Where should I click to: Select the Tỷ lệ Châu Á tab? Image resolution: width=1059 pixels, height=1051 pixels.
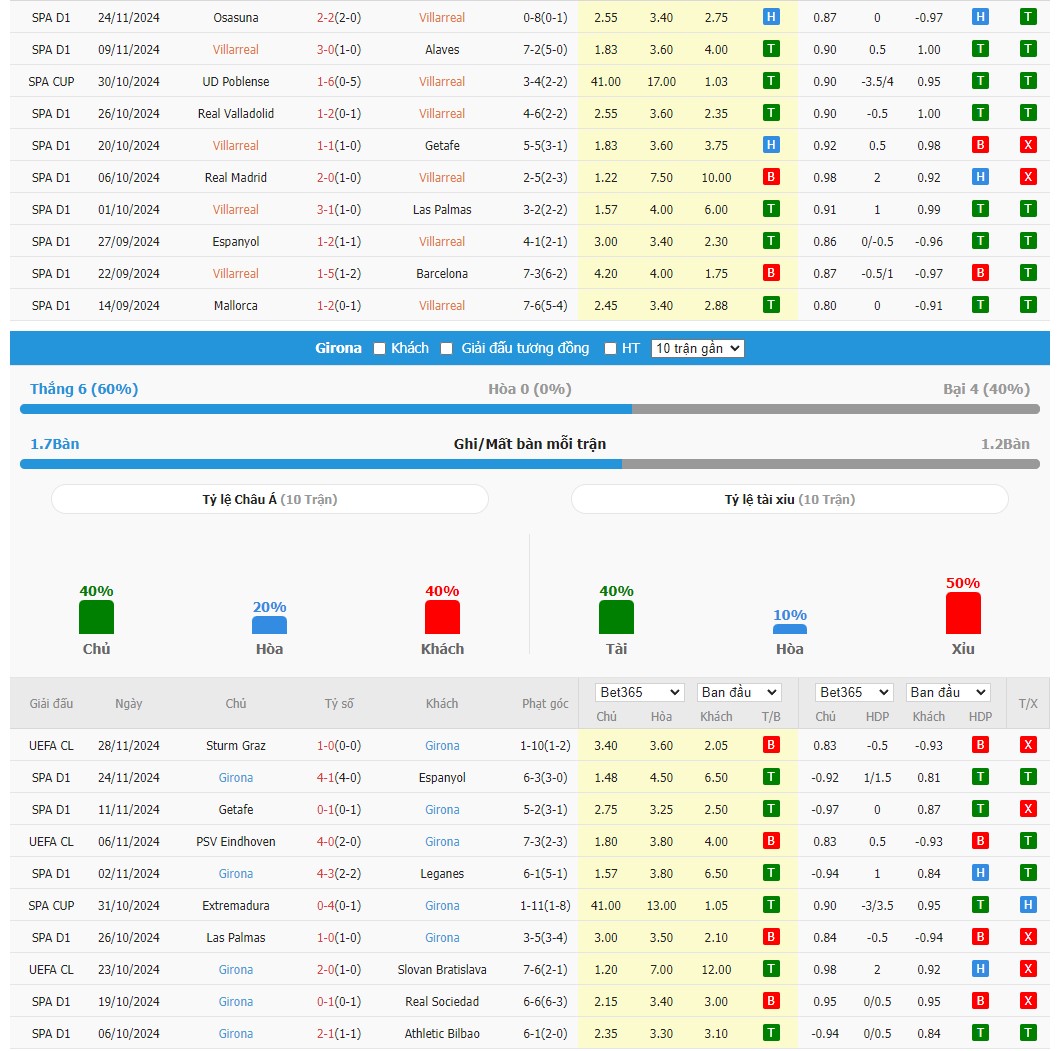point(269,499)
